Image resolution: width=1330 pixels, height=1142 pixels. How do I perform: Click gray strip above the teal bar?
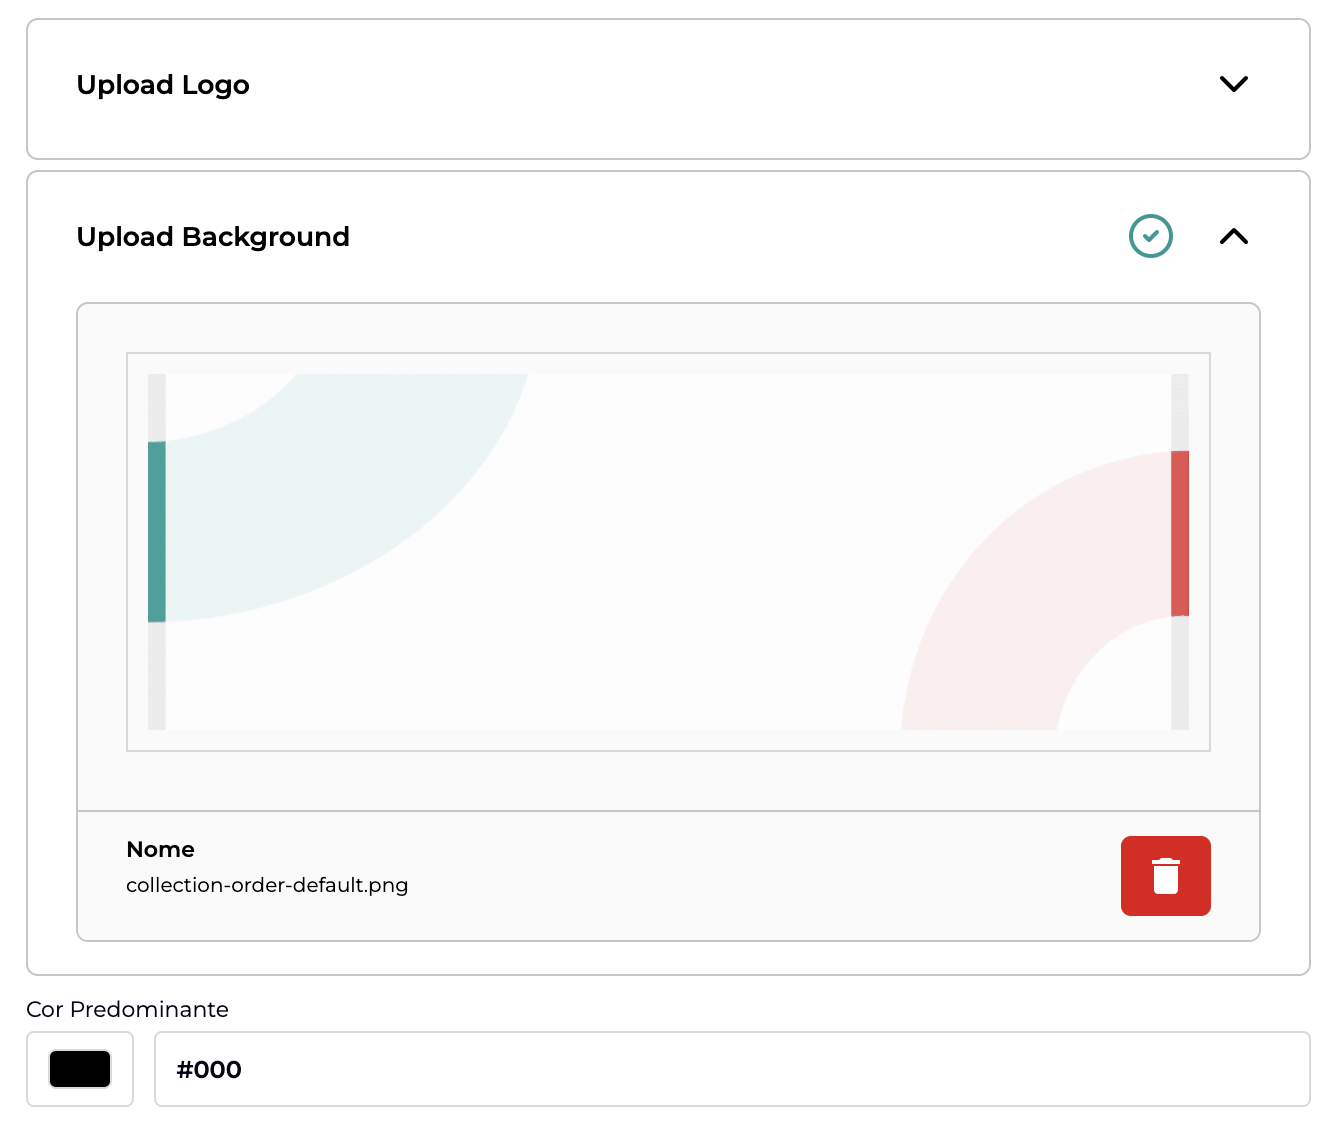point(157,406)
